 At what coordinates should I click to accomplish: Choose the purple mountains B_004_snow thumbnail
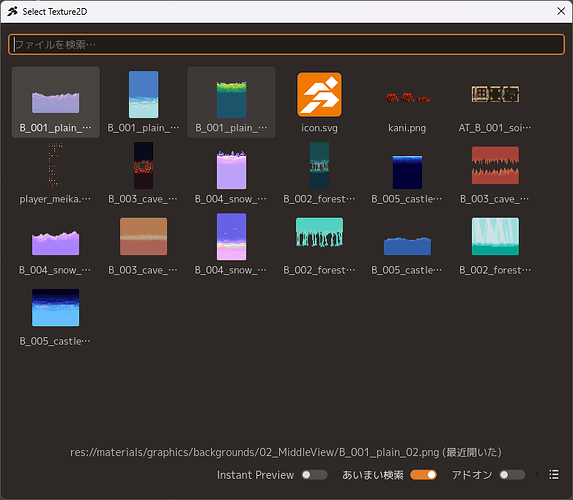pos(56,244)
